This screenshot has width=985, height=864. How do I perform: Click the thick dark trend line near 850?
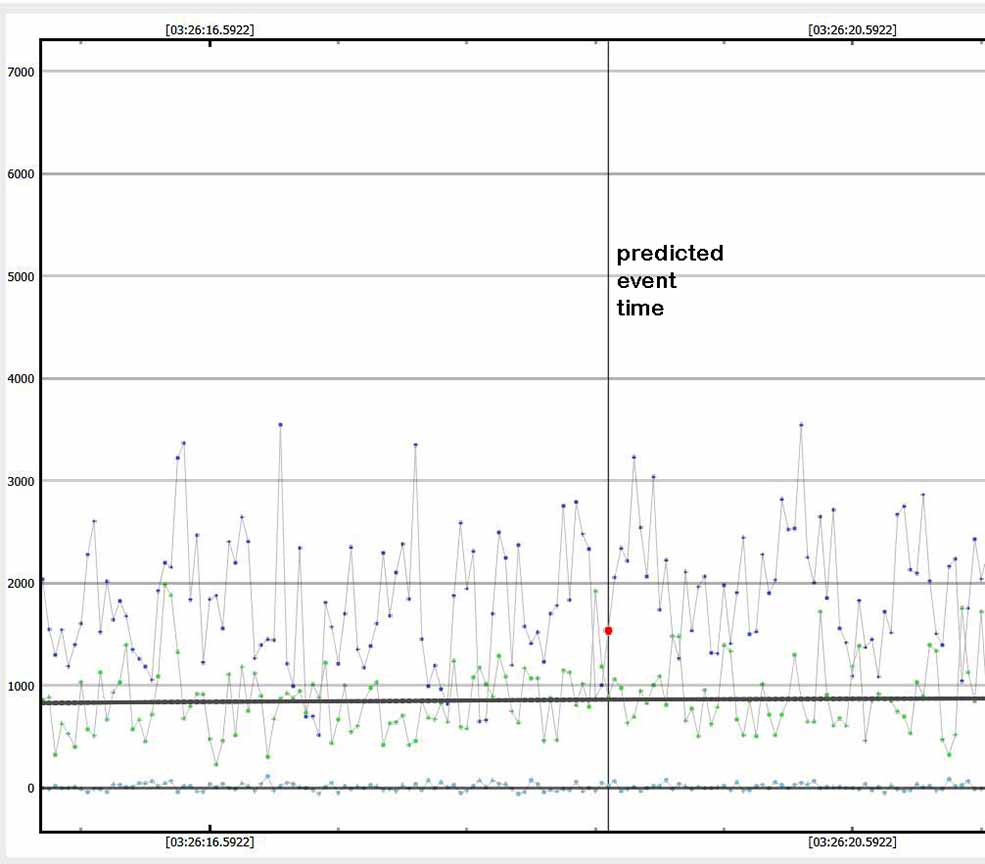[400, 701]
